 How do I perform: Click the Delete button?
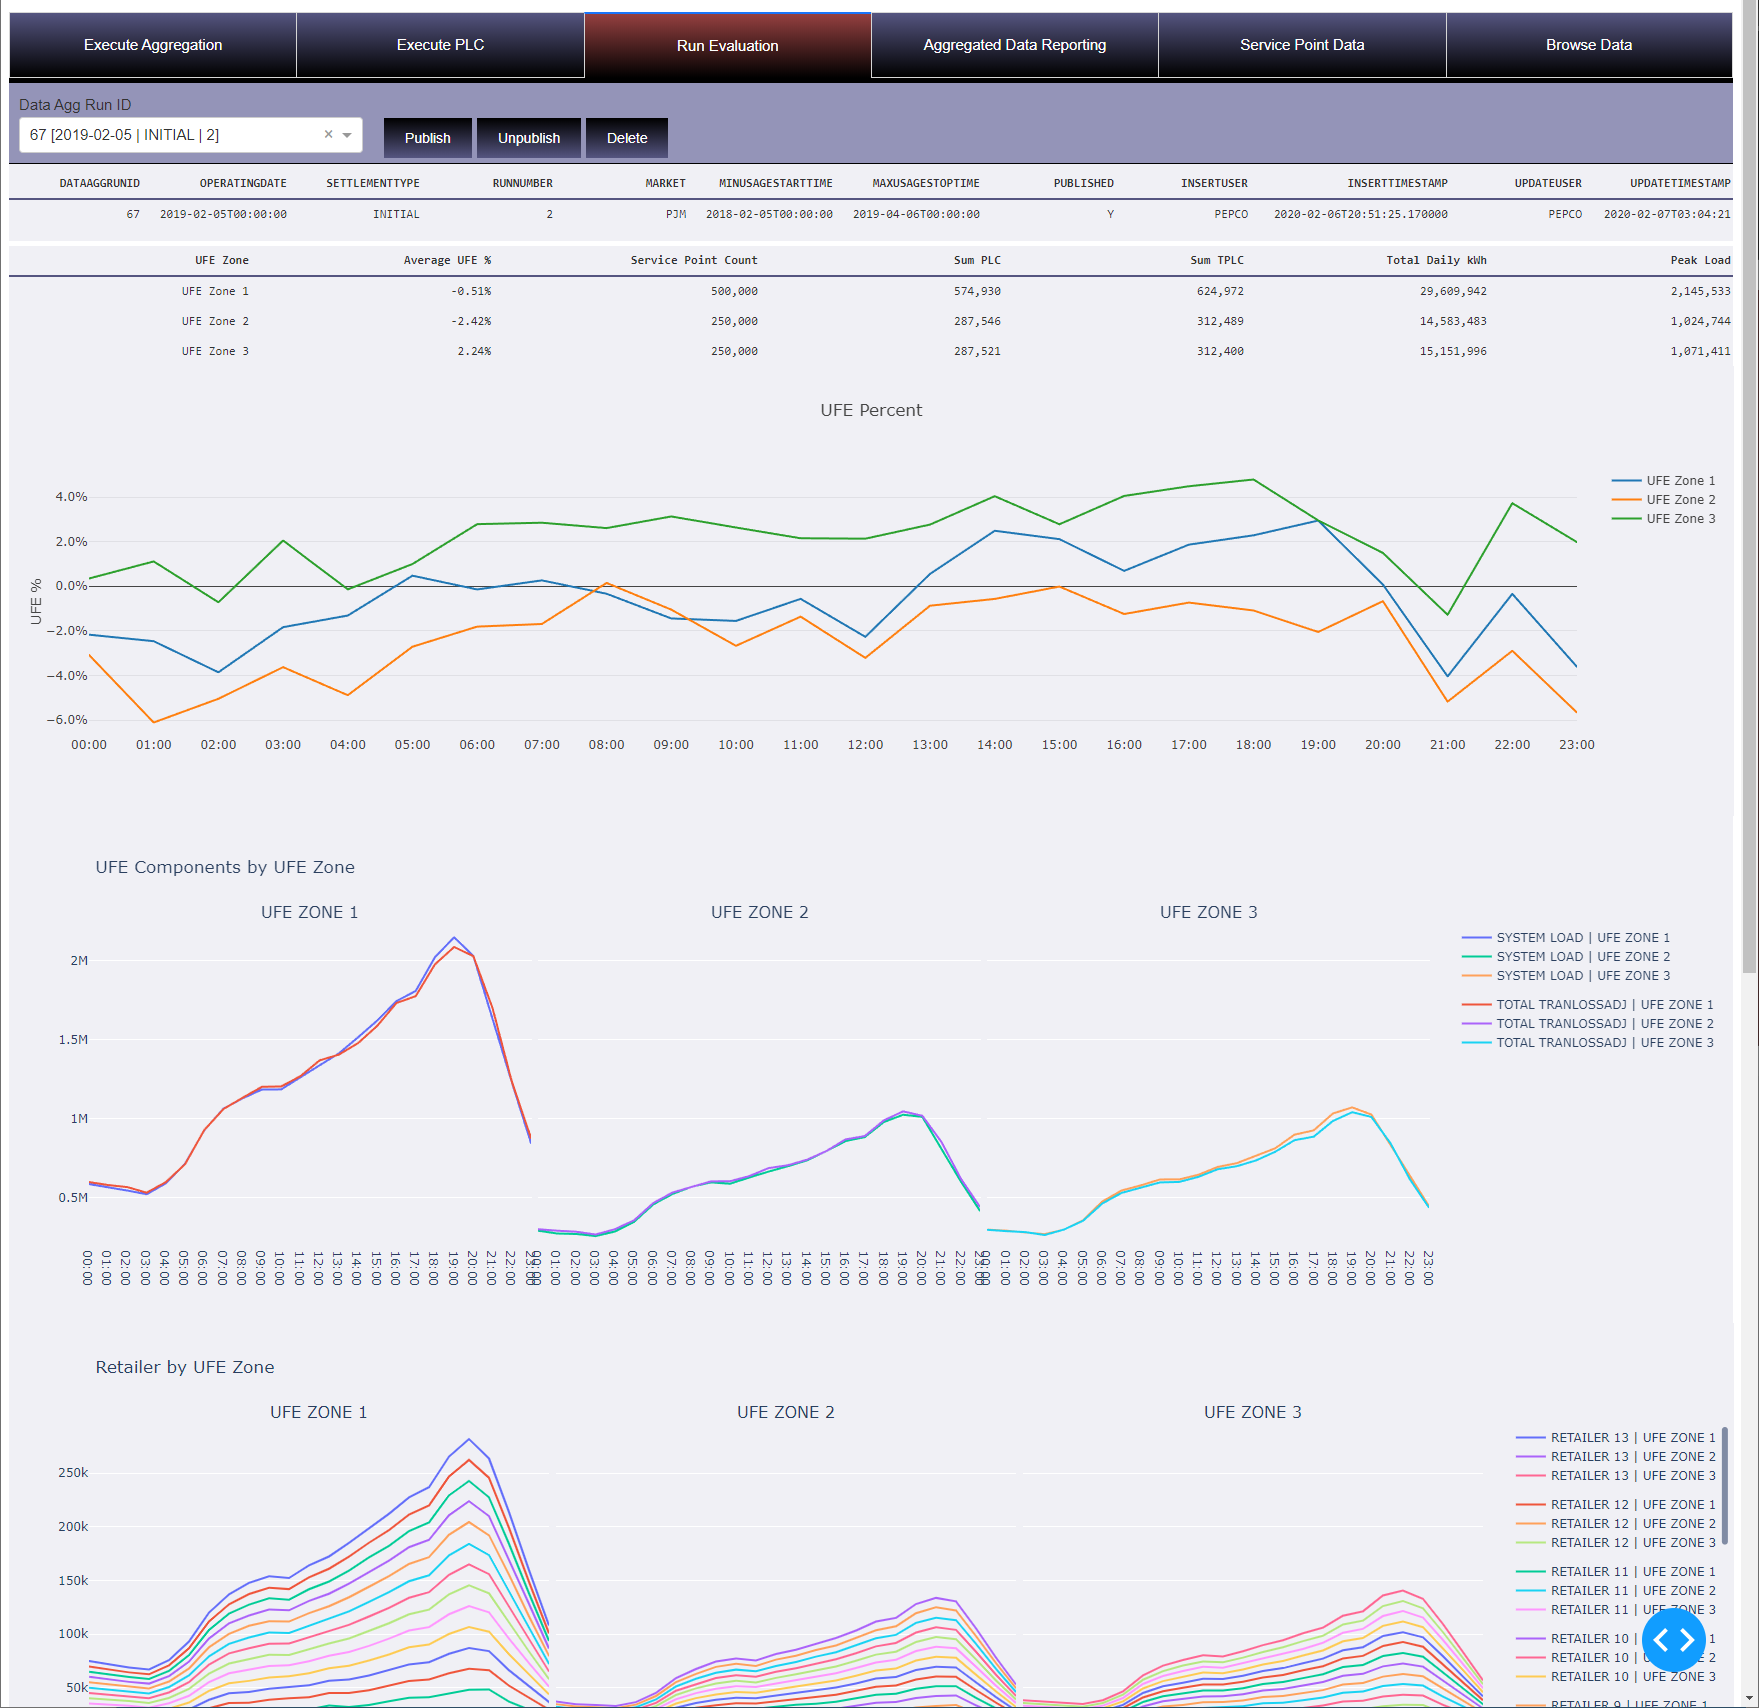coord(627,138)
